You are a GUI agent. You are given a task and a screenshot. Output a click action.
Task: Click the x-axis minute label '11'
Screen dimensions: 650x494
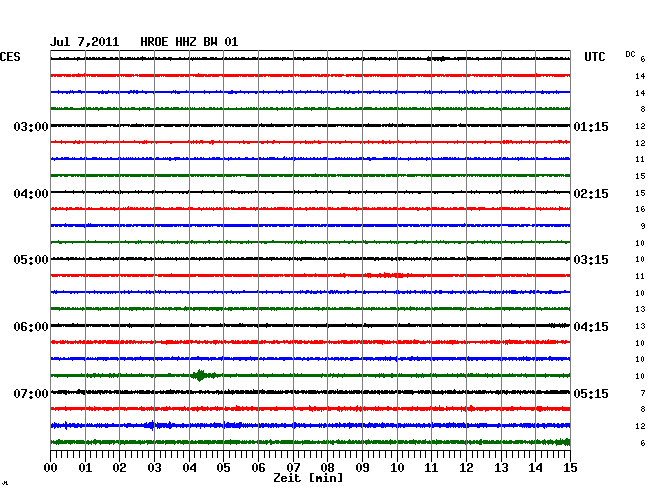pyautogui.click(x=431, y=467)
